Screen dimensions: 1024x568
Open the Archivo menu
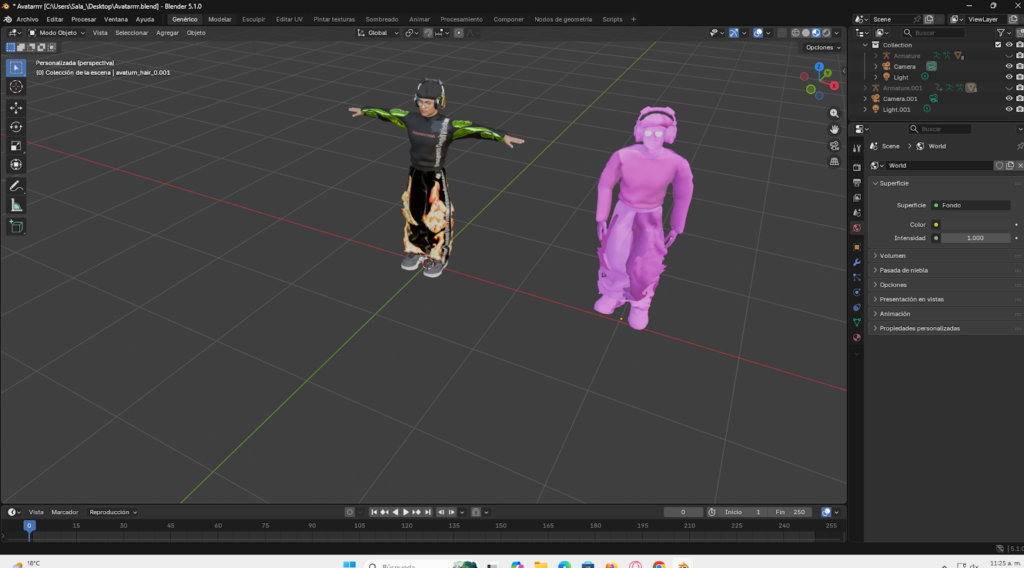27,20
